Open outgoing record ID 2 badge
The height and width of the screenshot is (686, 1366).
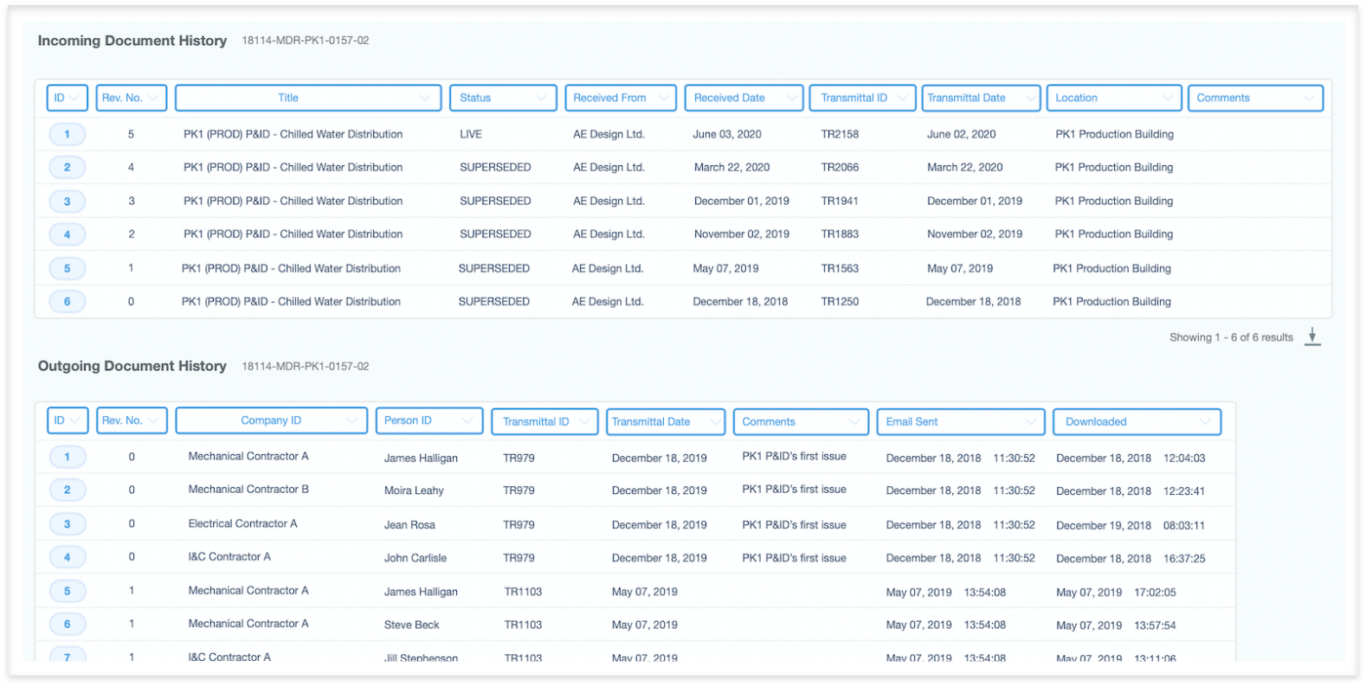[67, 490]
